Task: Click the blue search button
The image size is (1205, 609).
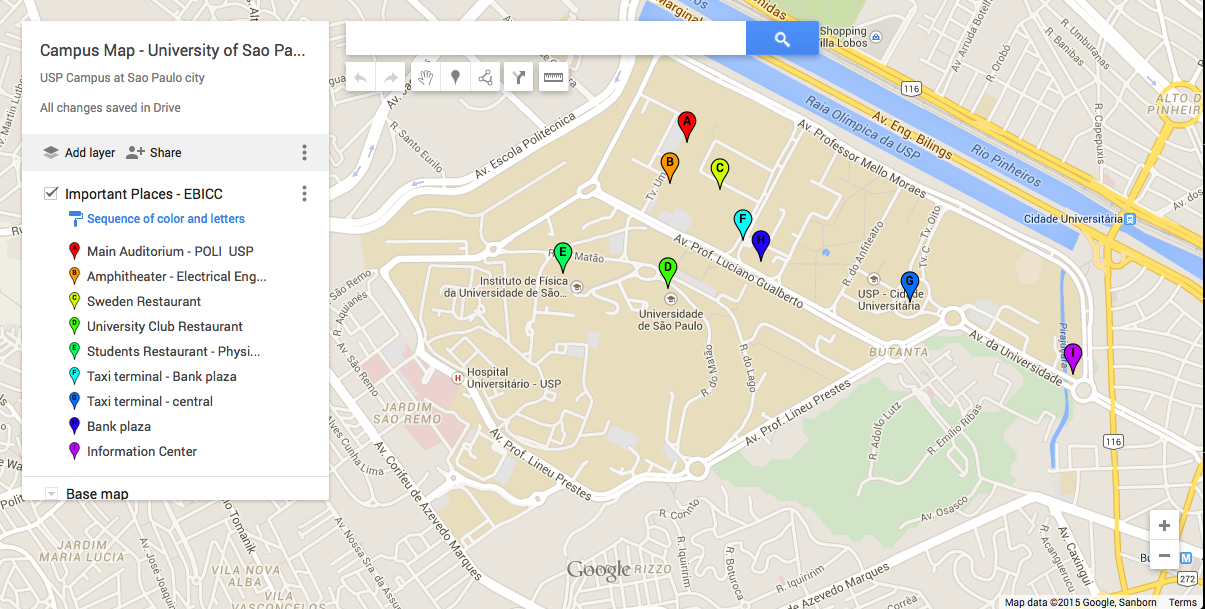Action: click(782, 39)
